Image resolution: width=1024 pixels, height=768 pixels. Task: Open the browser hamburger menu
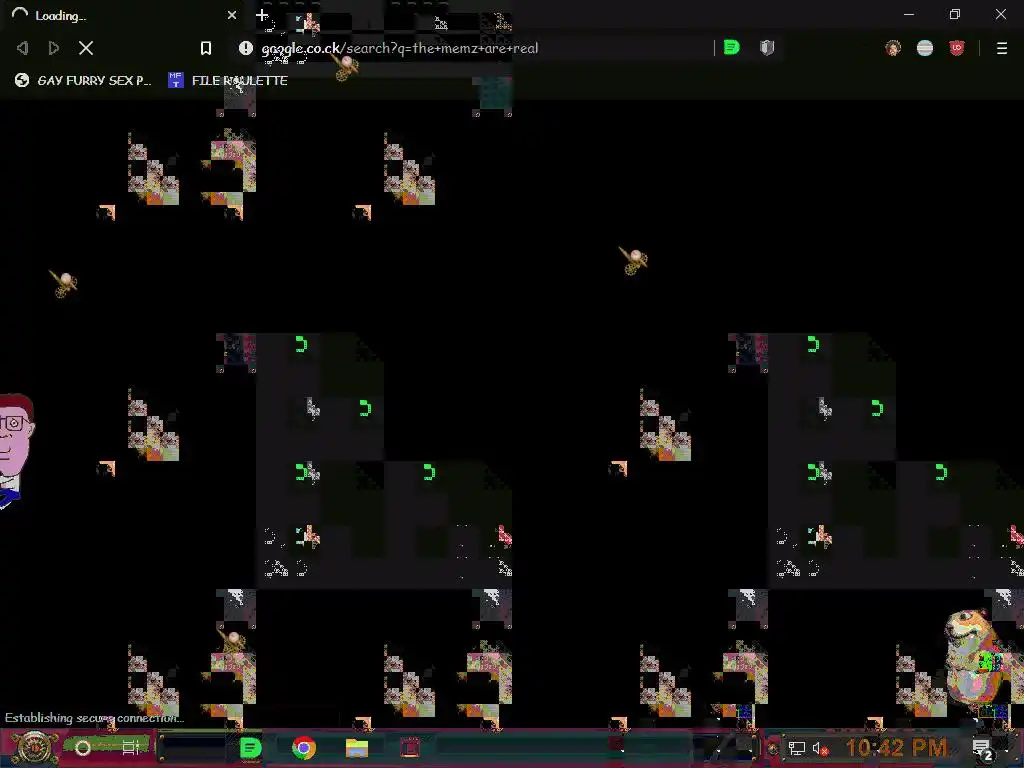pyautogui.click(x=1002, y=48)
